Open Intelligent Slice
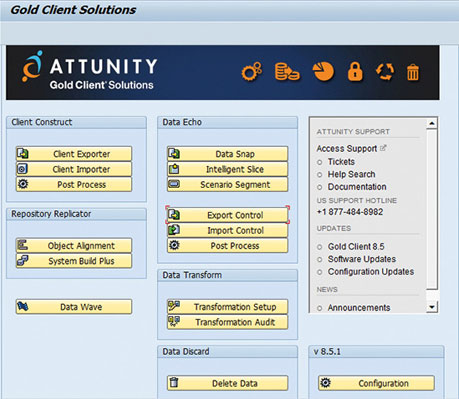459x399 pixels. click(227, 169)
